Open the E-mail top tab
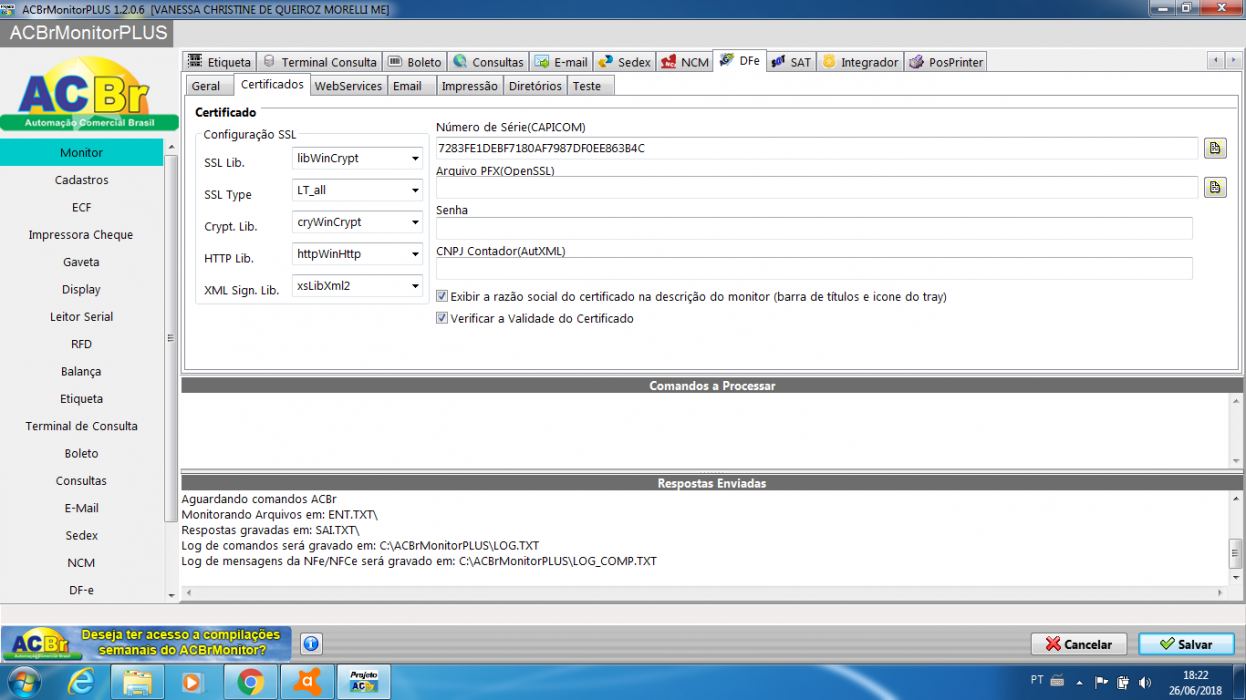 [561, 62]
